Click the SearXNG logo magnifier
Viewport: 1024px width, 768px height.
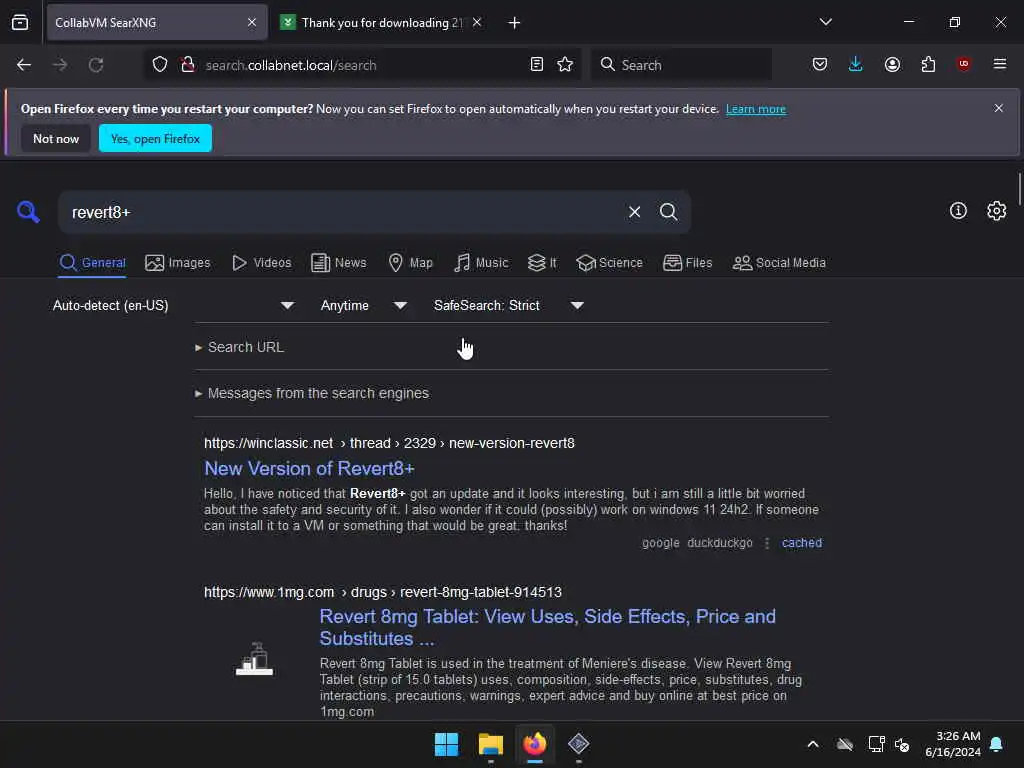tap(28, 212)
